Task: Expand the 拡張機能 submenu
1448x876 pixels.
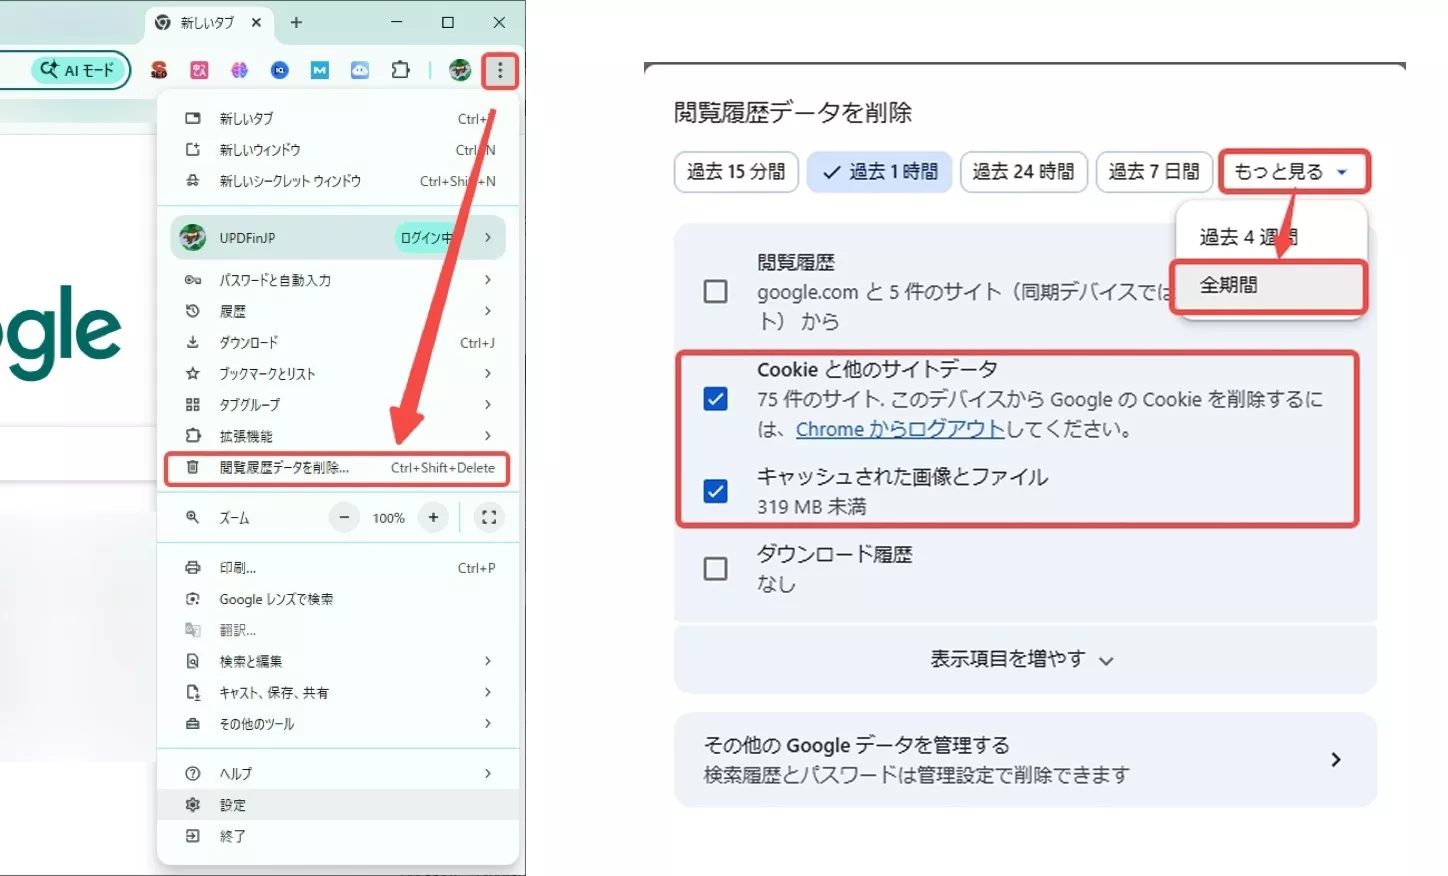Action: point(338,436)
